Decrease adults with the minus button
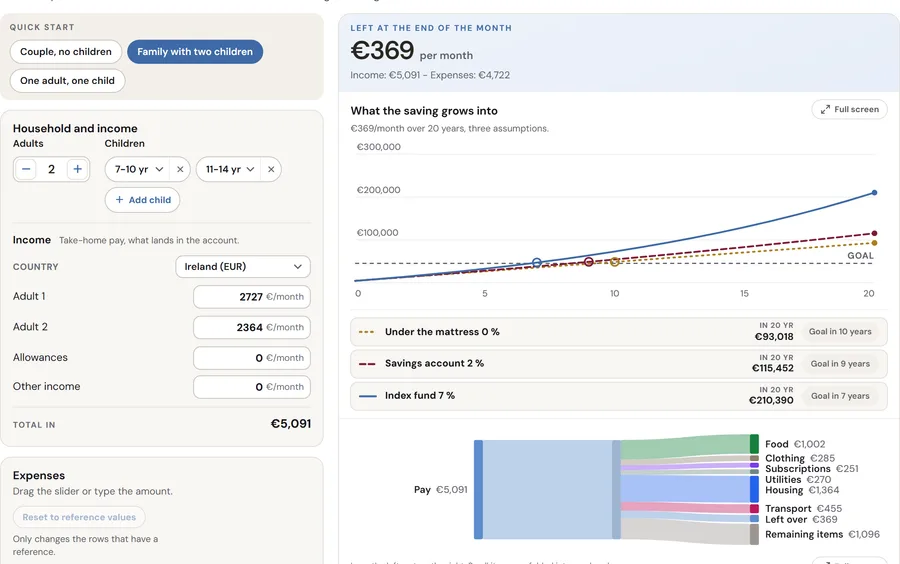Viewport: 900px width, 564px height. pos(26,169)
